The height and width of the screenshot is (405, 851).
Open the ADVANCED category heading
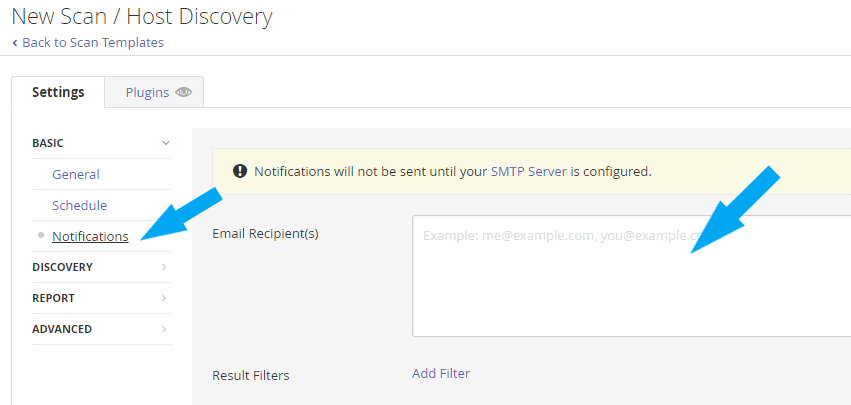point(62,329)
